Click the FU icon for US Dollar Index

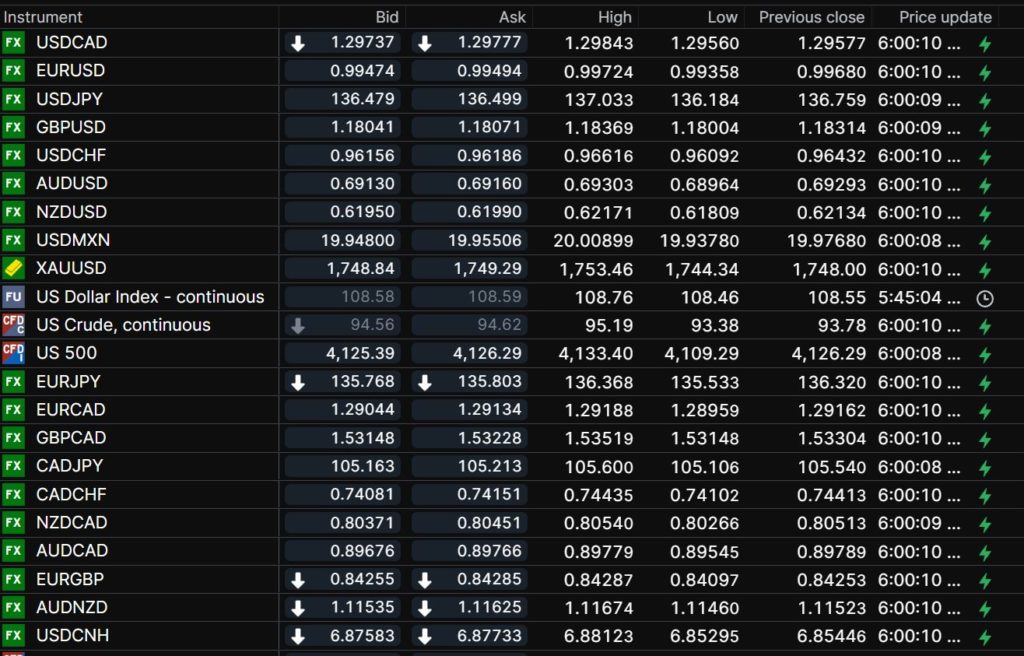point(13,297)
